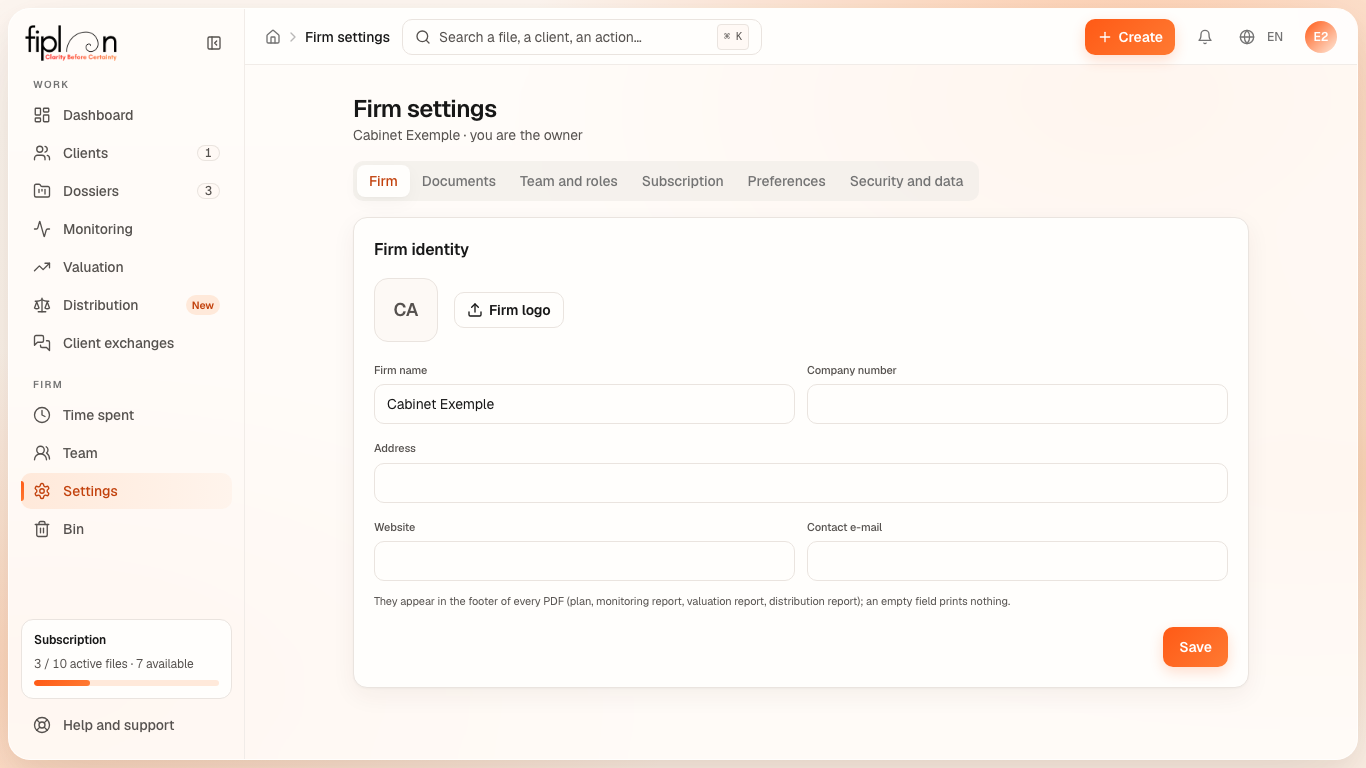This screenshot has height=768, width=1366.
Task: Click the Firm settings breadcrumb text
Action: pos(347,37)
